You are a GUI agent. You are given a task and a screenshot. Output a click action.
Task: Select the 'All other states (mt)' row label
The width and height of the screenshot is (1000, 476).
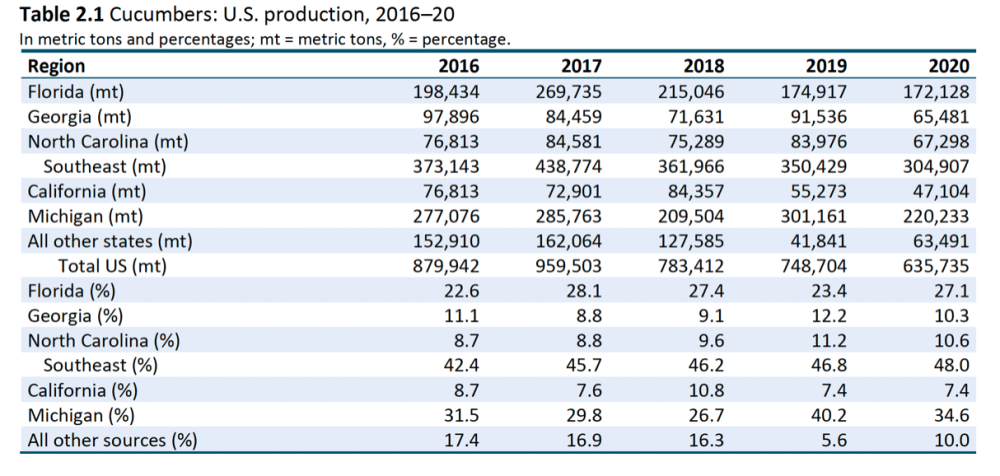(110, 241)
